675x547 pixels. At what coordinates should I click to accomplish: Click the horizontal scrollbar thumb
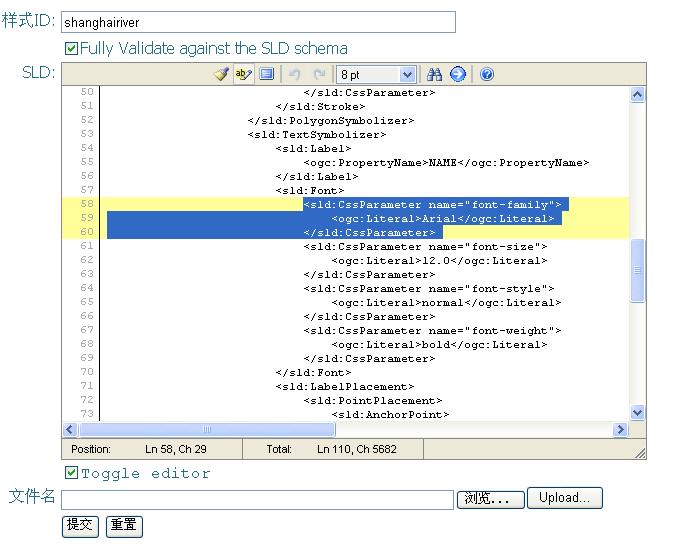pos(207,429)
